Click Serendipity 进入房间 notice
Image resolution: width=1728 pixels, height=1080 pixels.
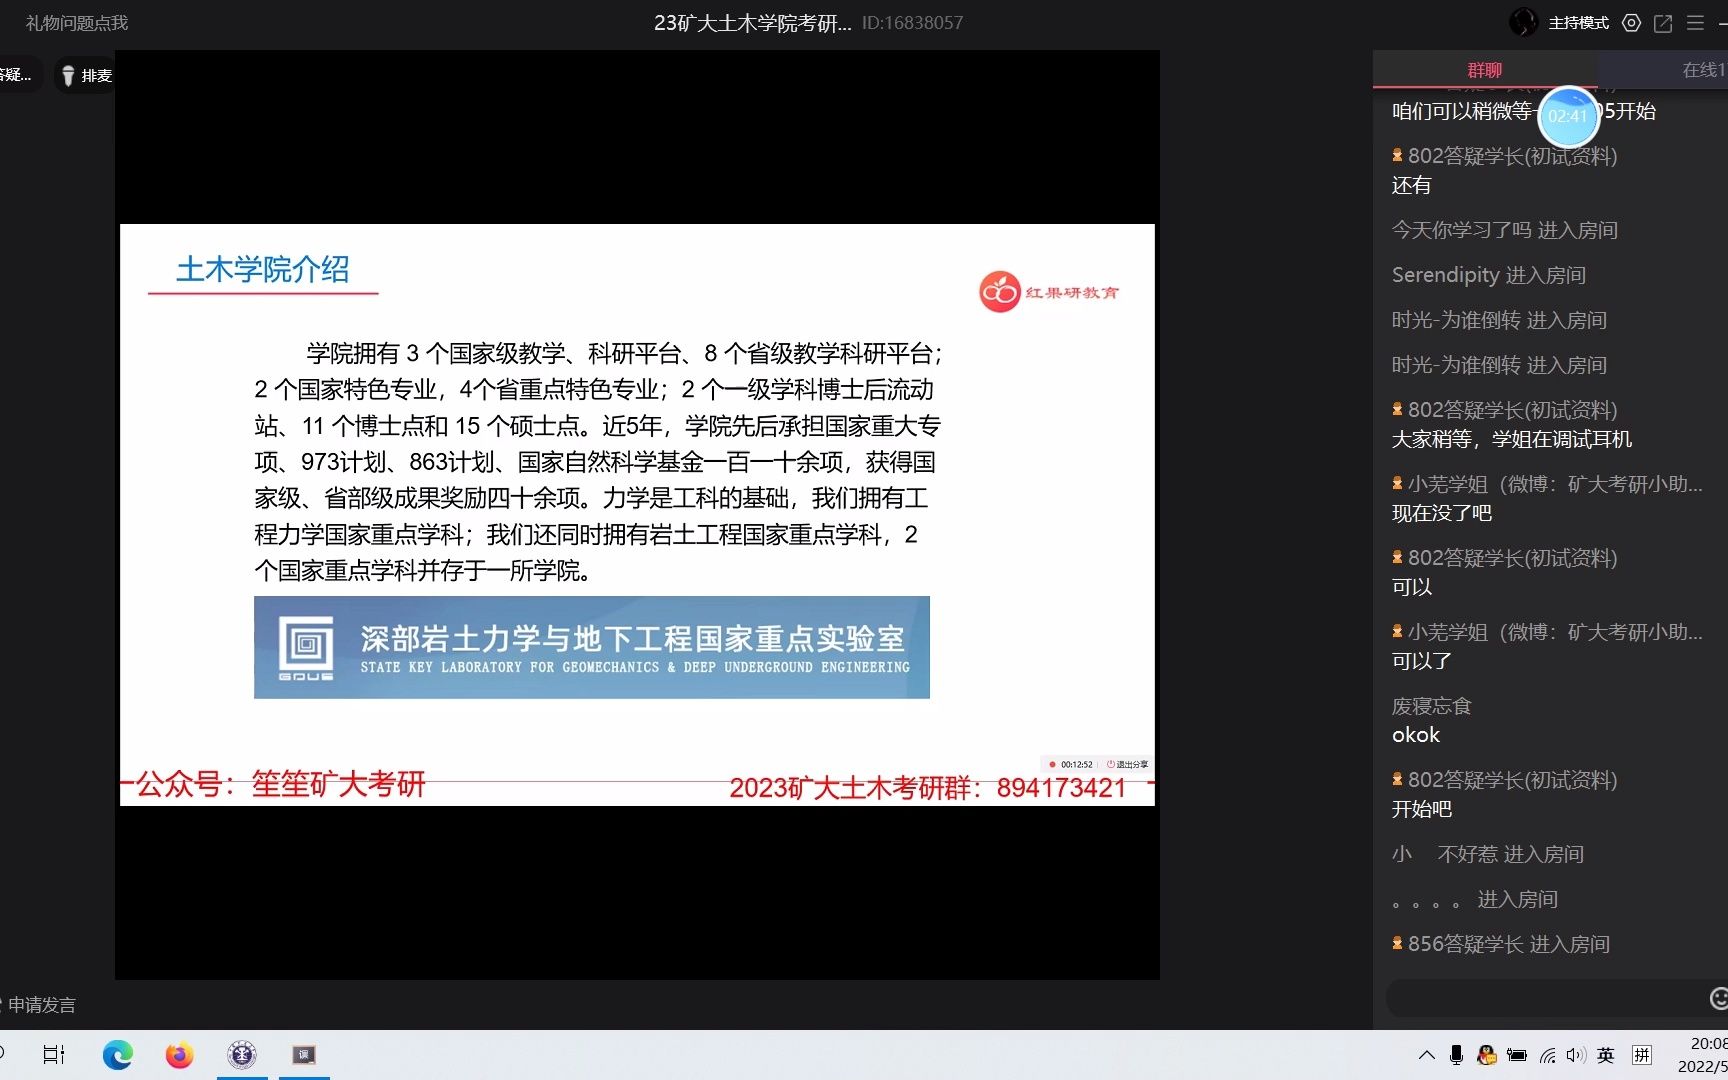tap(1489, 275)
